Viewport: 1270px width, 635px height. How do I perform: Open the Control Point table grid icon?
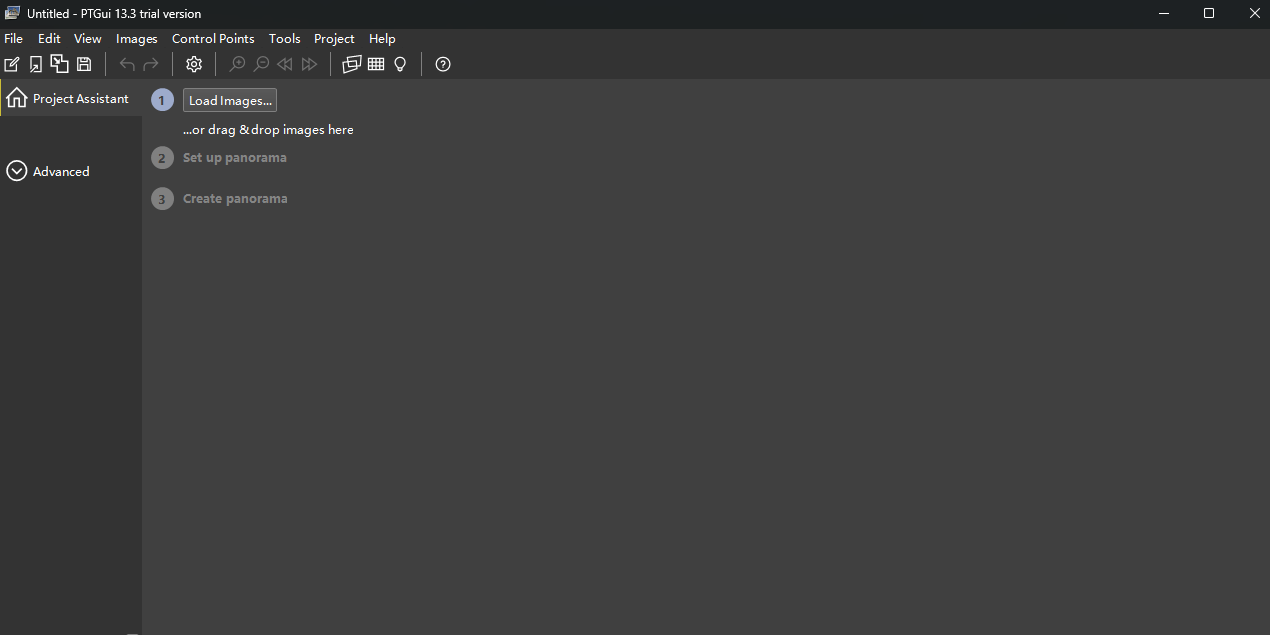[376, 64]
